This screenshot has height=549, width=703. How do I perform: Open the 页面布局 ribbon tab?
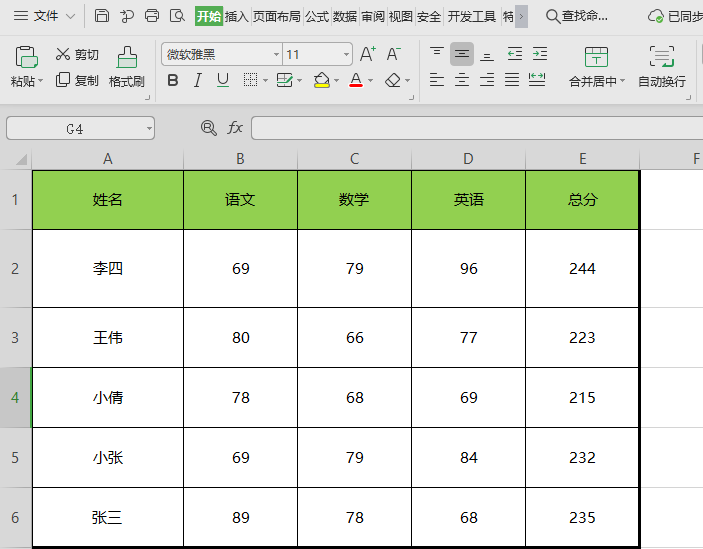276,16
